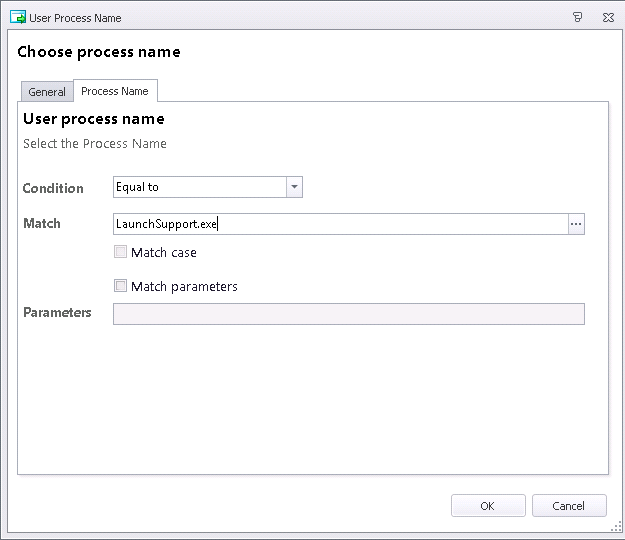Image resolution: width=625 pixels, height=540 pixels.
Task: Click the User Process Name window icon
Action: point(18,18)
